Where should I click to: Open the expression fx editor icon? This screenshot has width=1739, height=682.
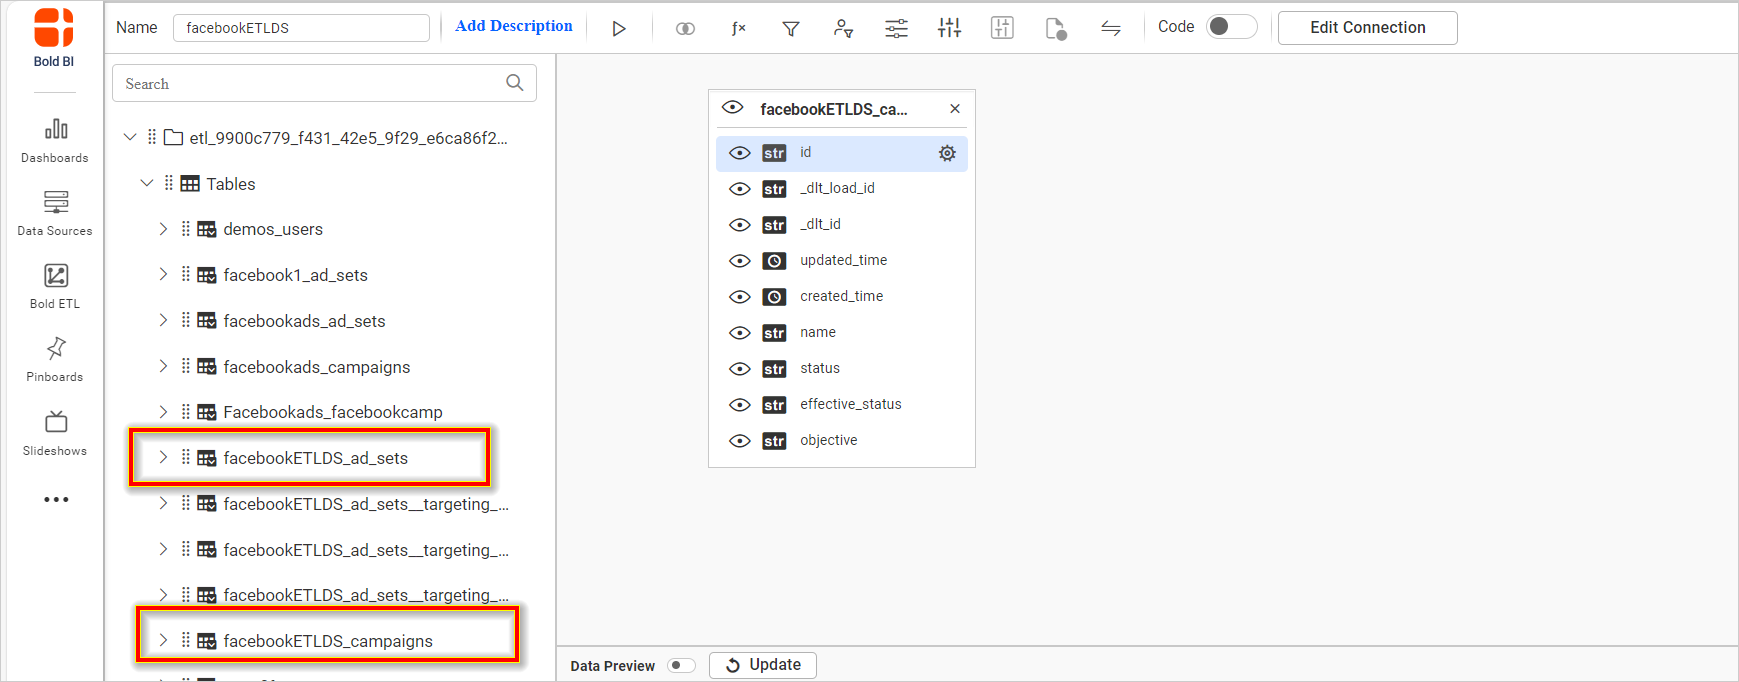[738, 28]
